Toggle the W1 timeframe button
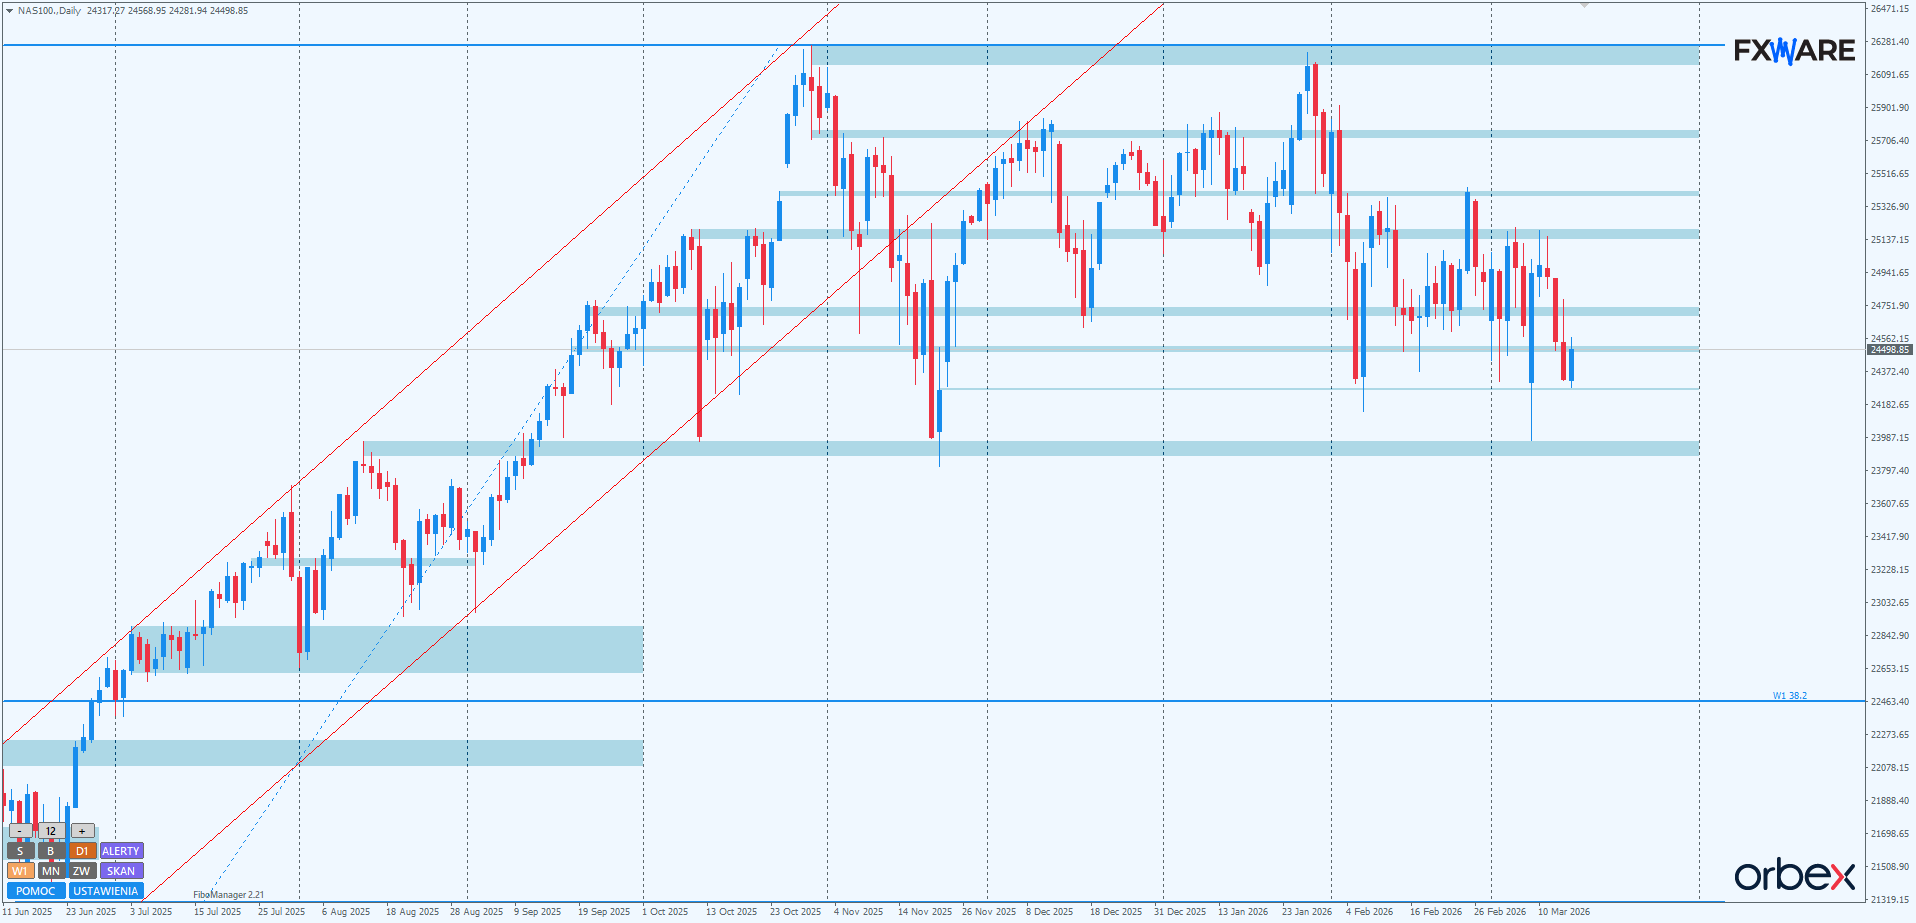 click(20, 871)
